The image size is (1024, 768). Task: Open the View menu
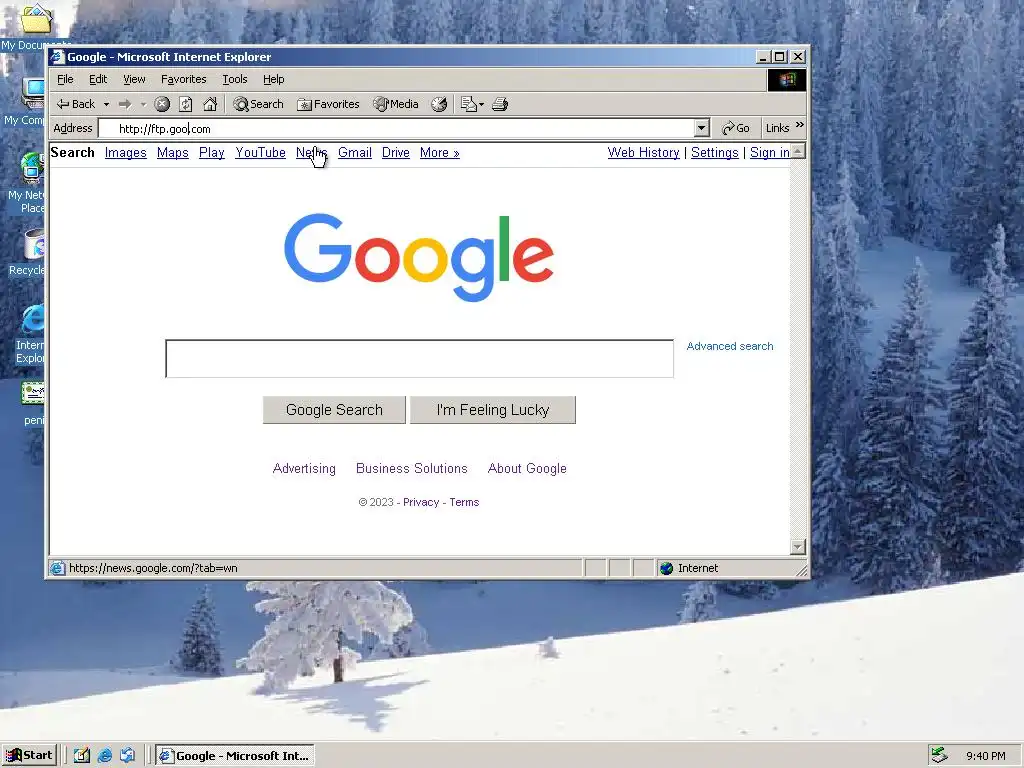(x=134, y=79)
